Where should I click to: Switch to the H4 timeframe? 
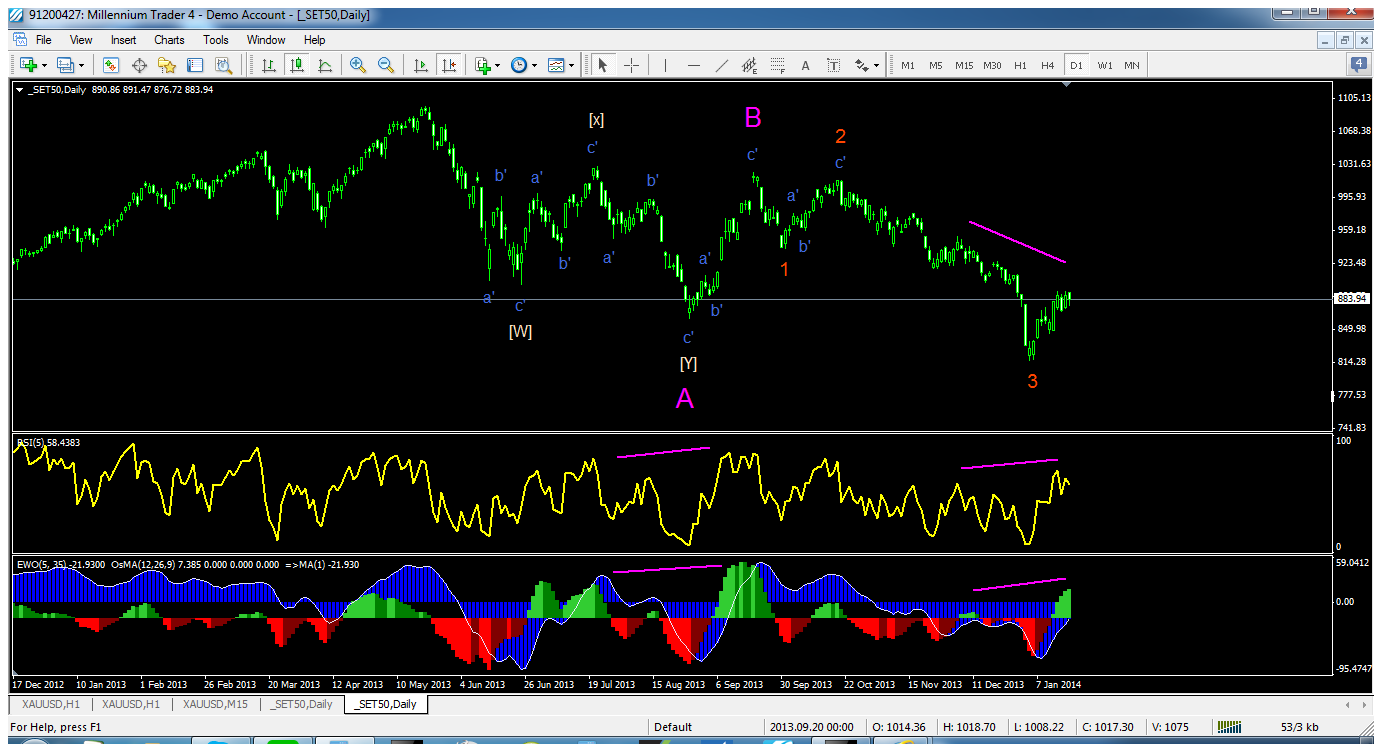click(x=1047, y=65)
